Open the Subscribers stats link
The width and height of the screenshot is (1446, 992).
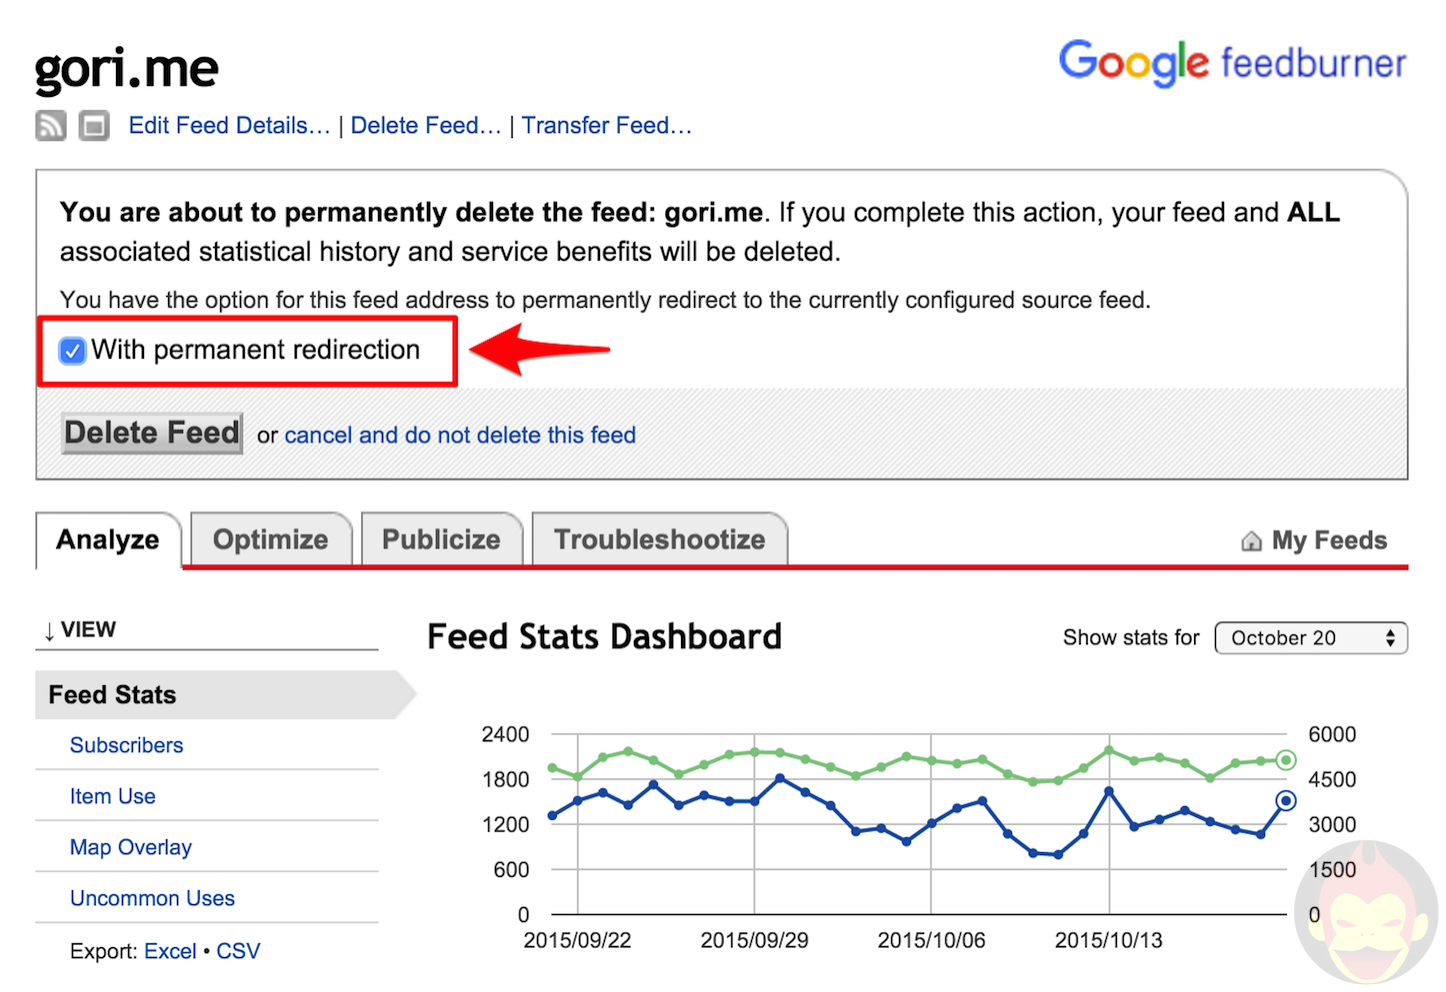127,746
